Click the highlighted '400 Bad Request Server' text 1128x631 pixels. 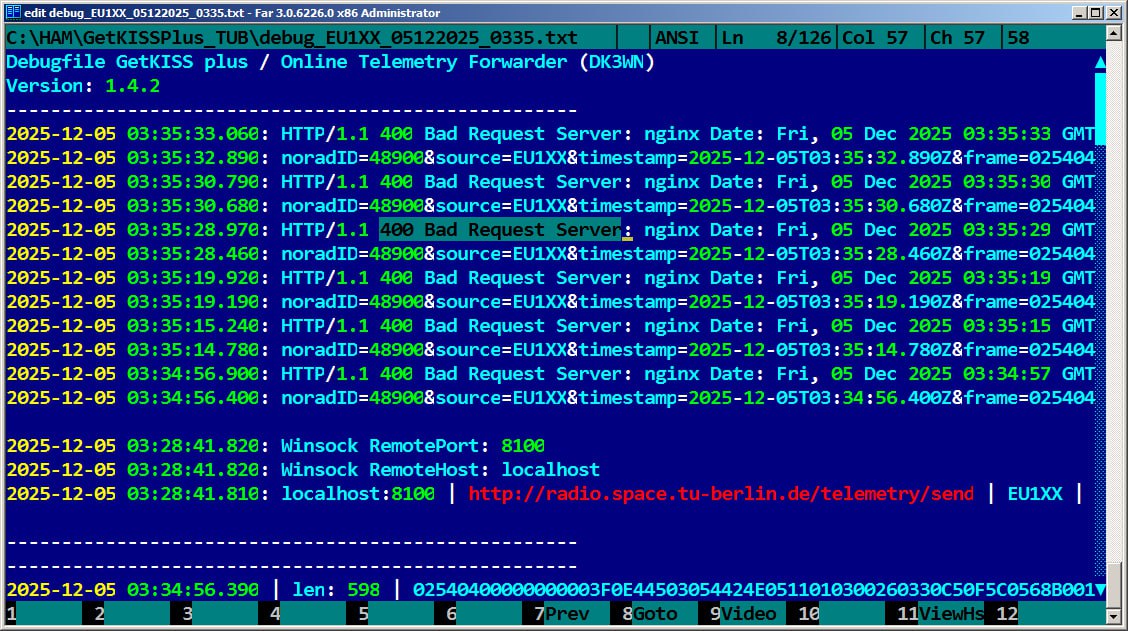(x=500, y=230)
